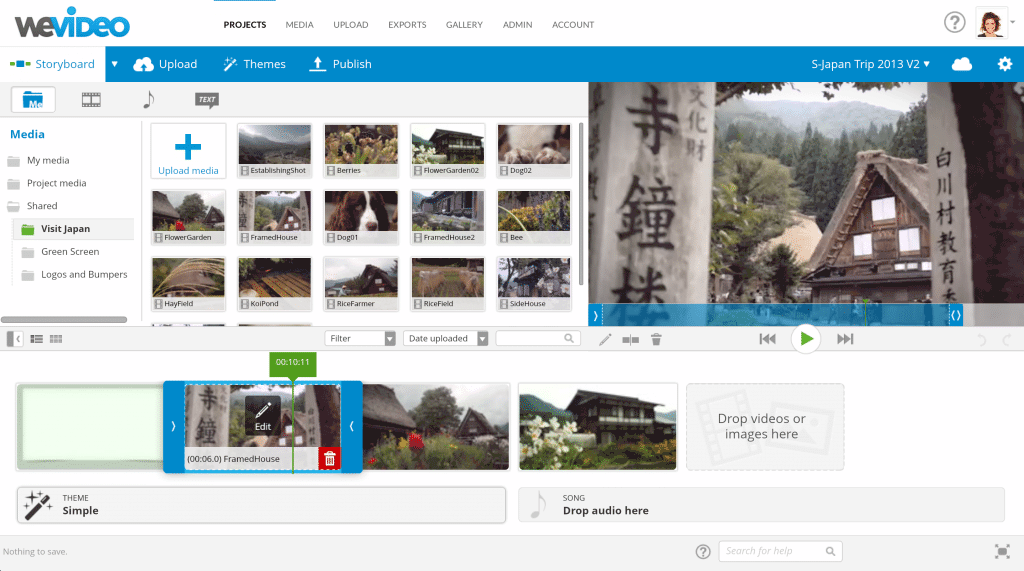Select the Logos and Bumpers folder
Image resolution: width=1024 pixels, height=571 pixels.
(x=84, y=274)
